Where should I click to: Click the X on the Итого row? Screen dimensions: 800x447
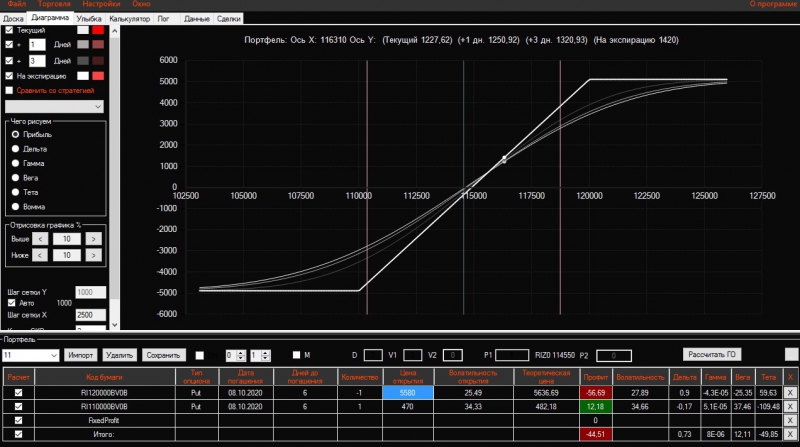click(x=790, y=434)
